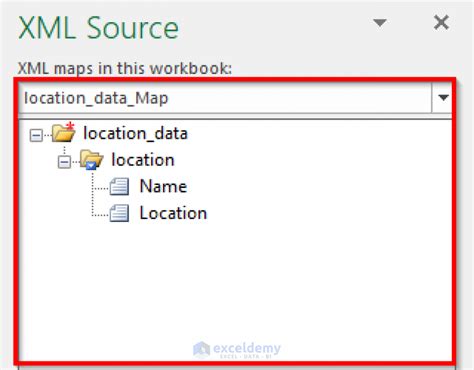This screenshot has height=370, width=474.
Task: Select the Name element label
Action: tap(163, 186)
